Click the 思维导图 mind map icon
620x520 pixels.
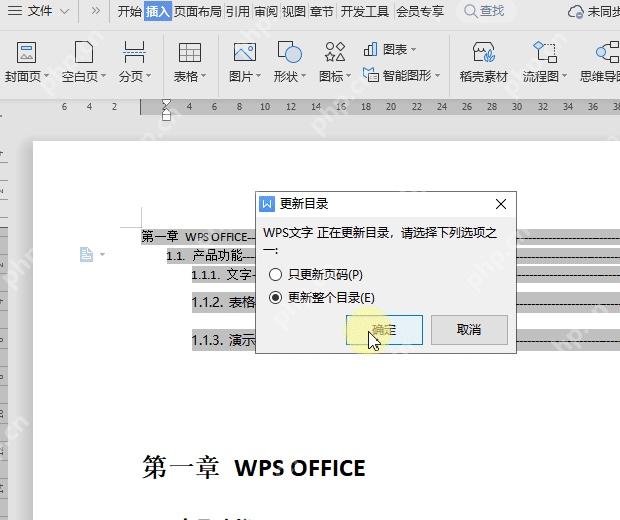[608, 52]
